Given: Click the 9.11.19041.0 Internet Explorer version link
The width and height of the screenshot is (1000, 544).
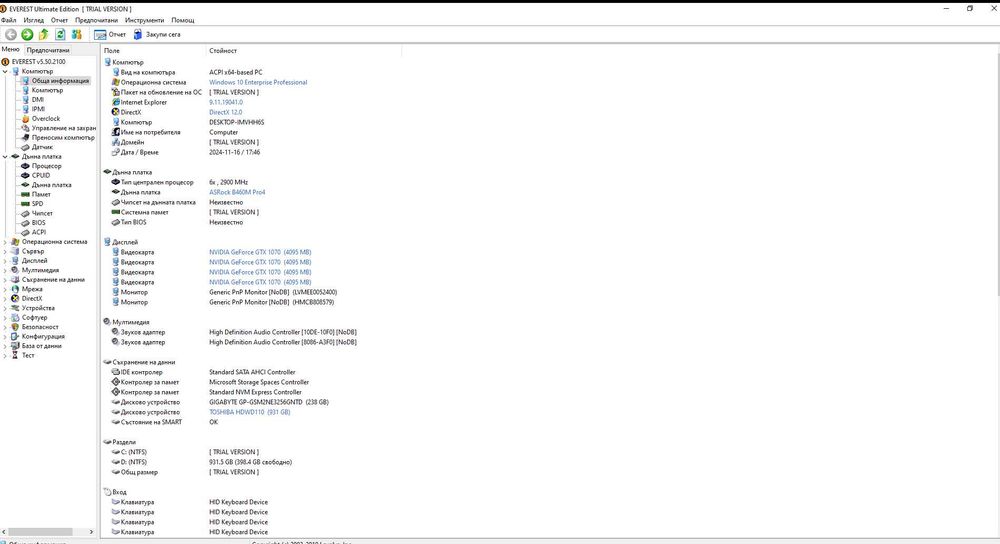Looking at the screenshot, I should click(x=226, y=102).
